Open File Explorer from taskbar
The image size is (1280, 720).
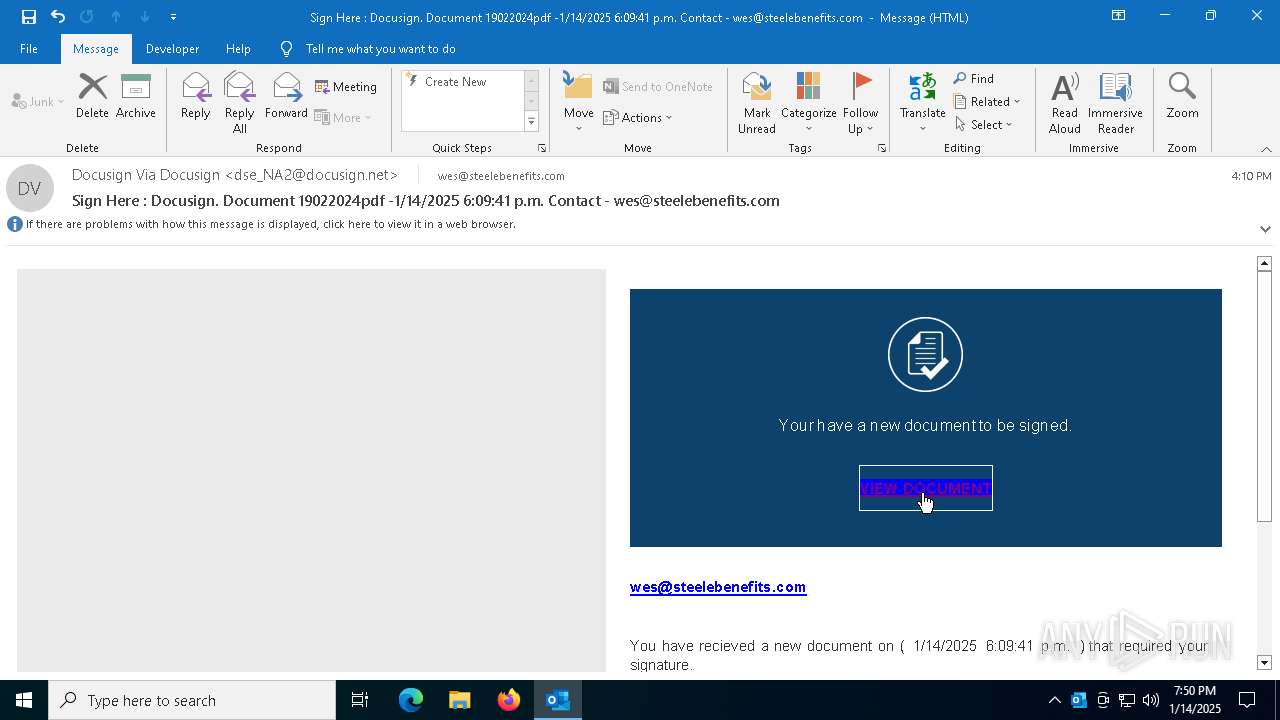(x=459, y=700)
